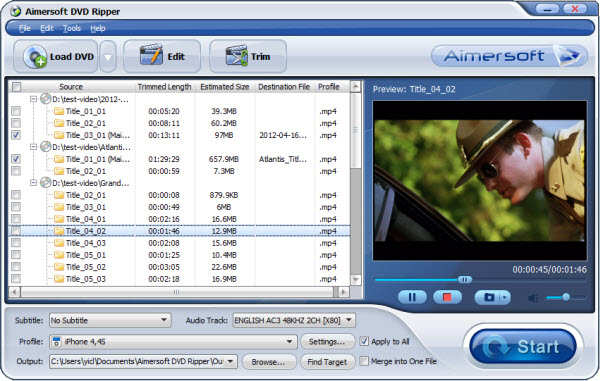
Task: Check the Title_05_01 row checkbox
Action: [x=16, y=255]
